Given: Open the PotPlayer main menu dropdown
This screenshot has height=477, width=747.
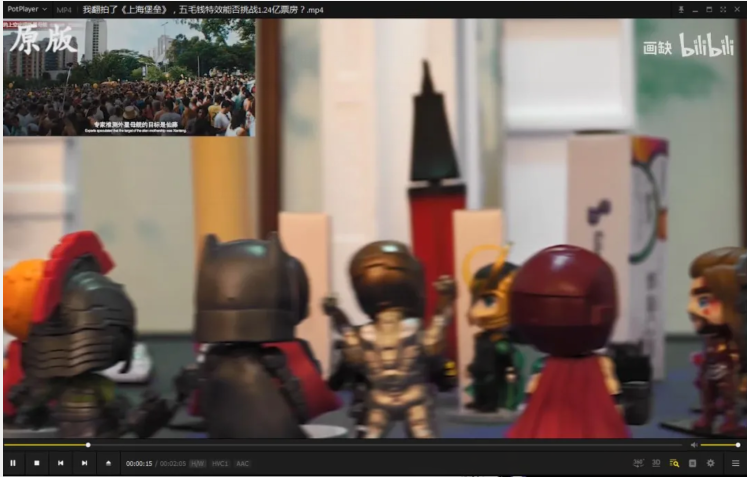Looking at the screenshot, I should pos(27,9).
